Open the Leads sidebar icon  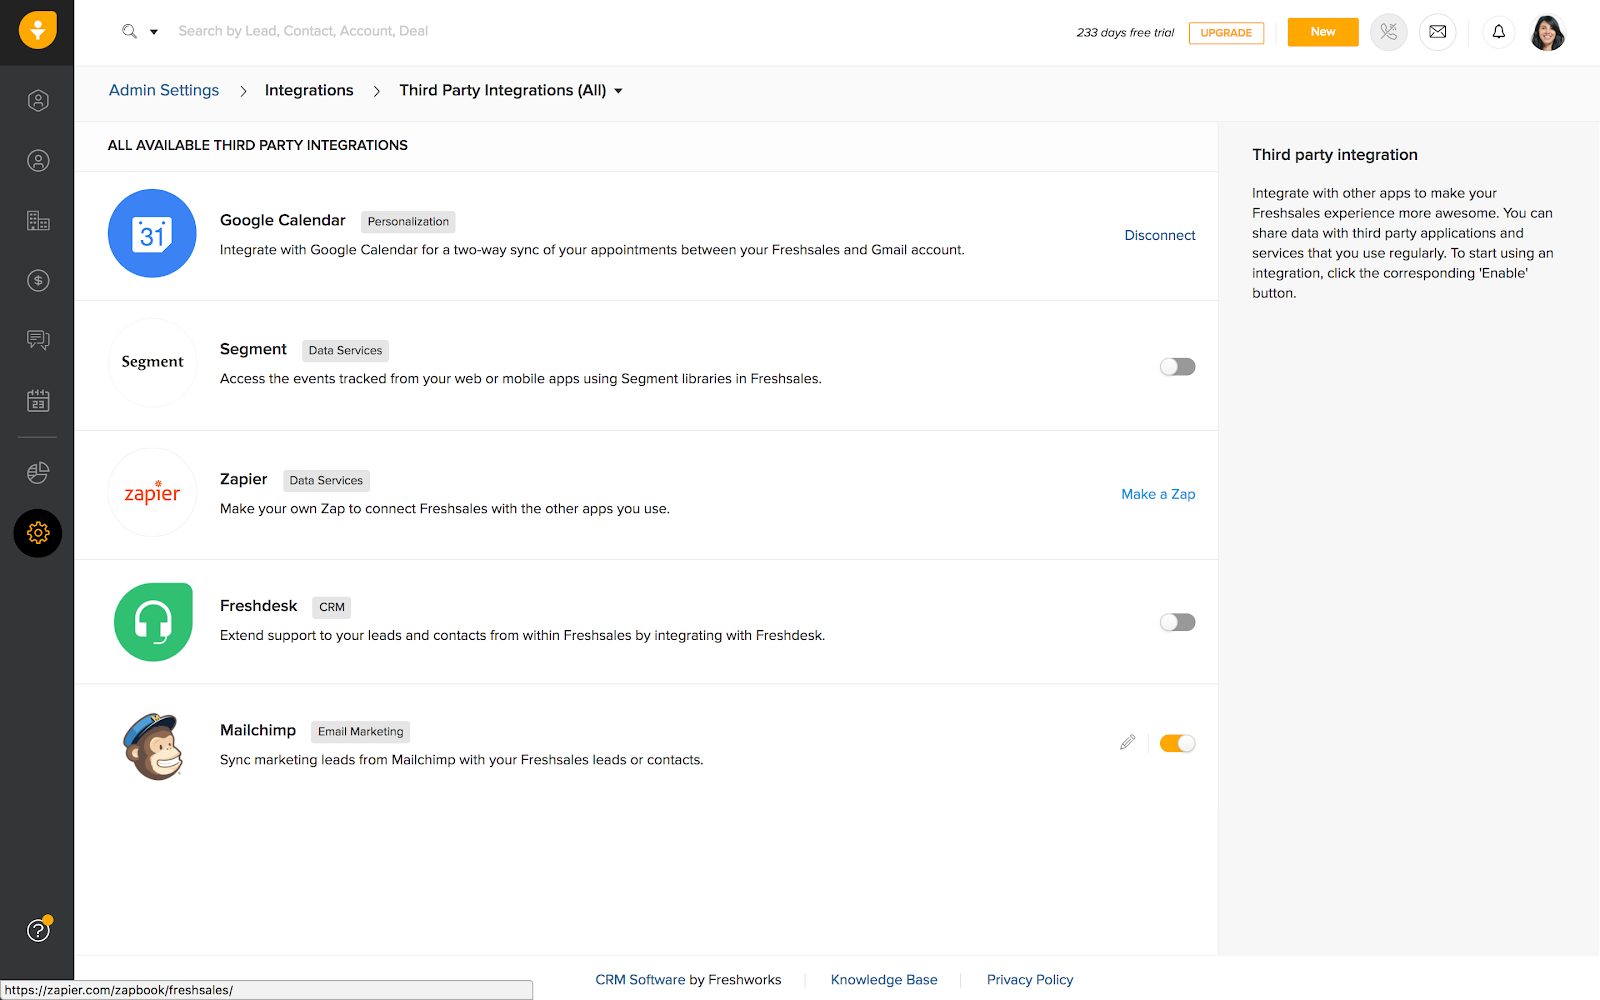click(x=38, y=101)
